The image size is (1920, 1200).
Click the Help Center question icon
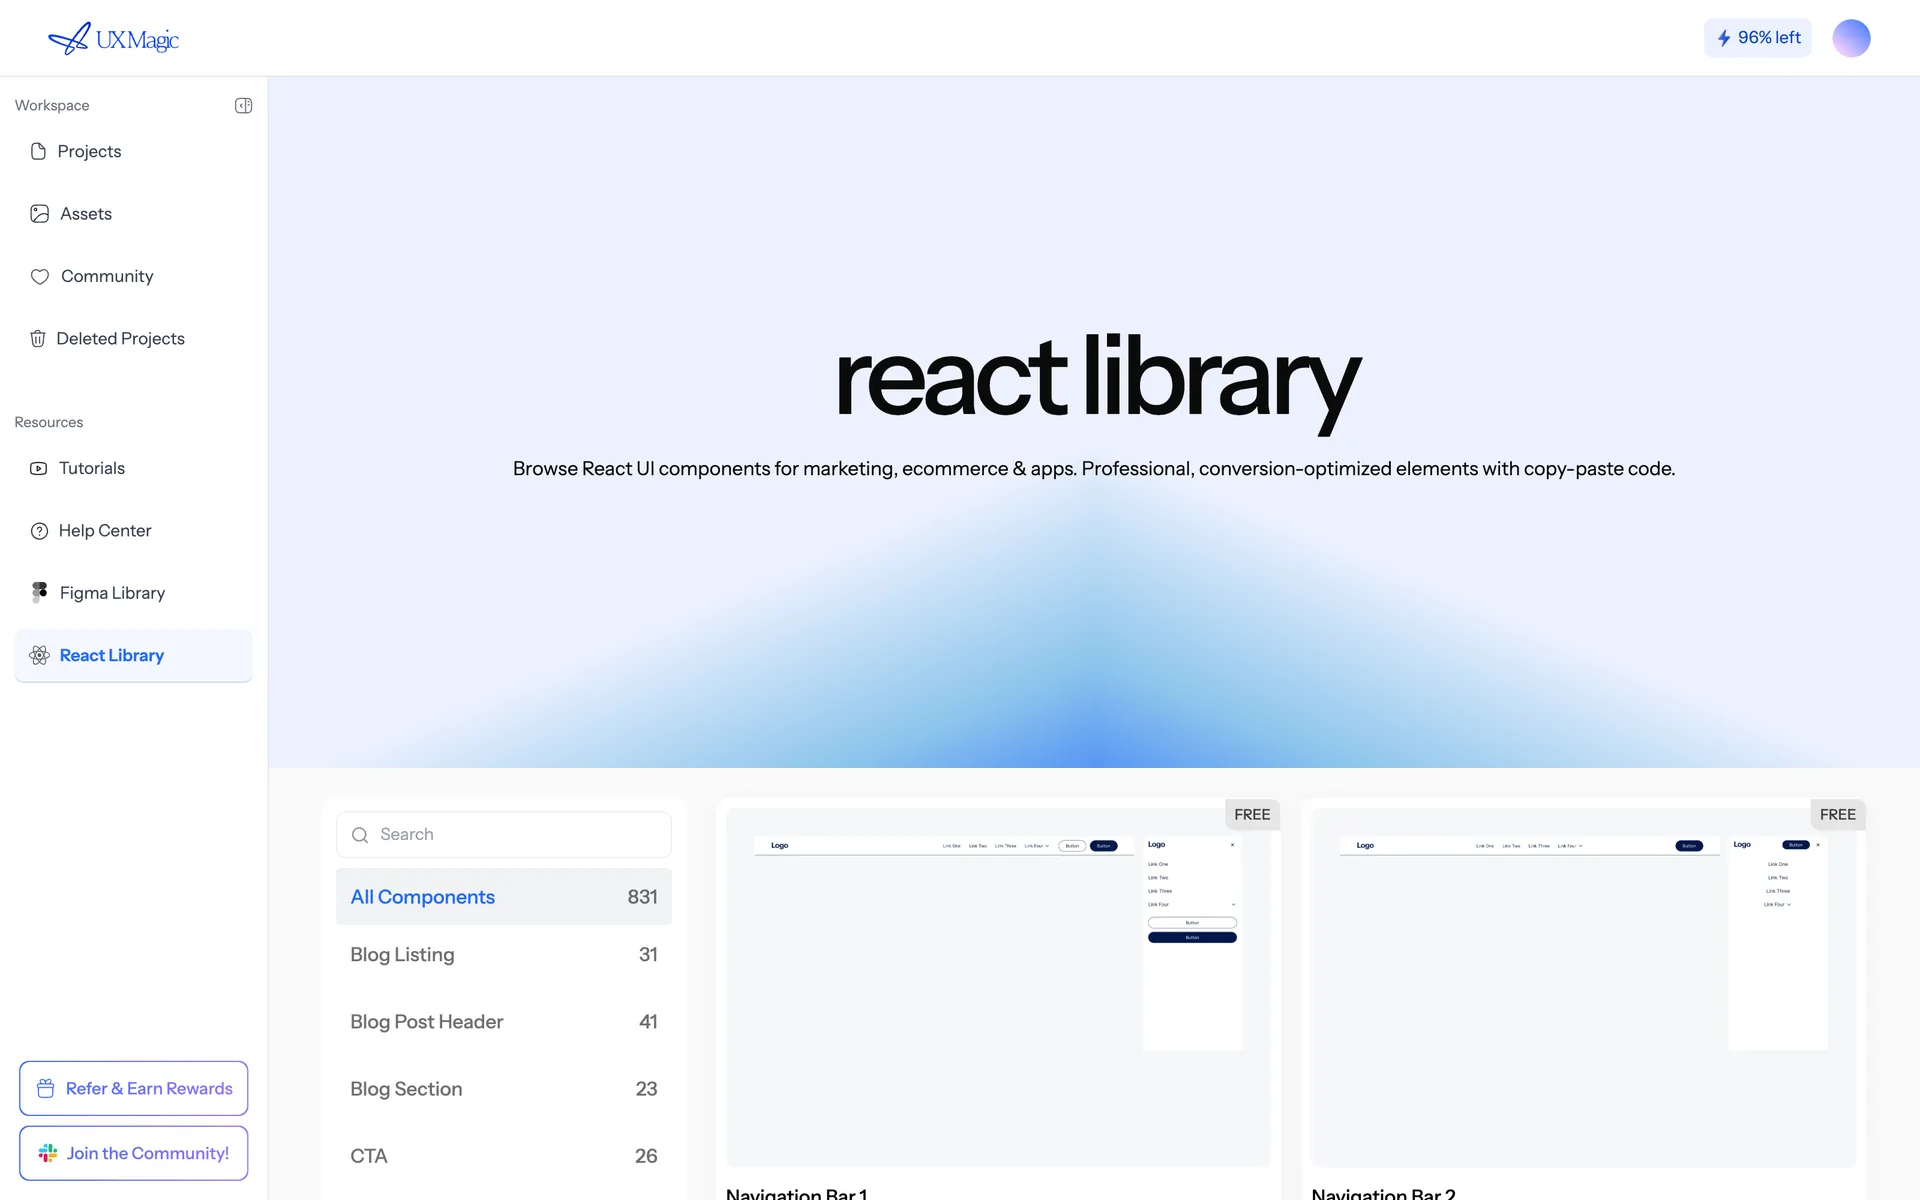point(39,531)
